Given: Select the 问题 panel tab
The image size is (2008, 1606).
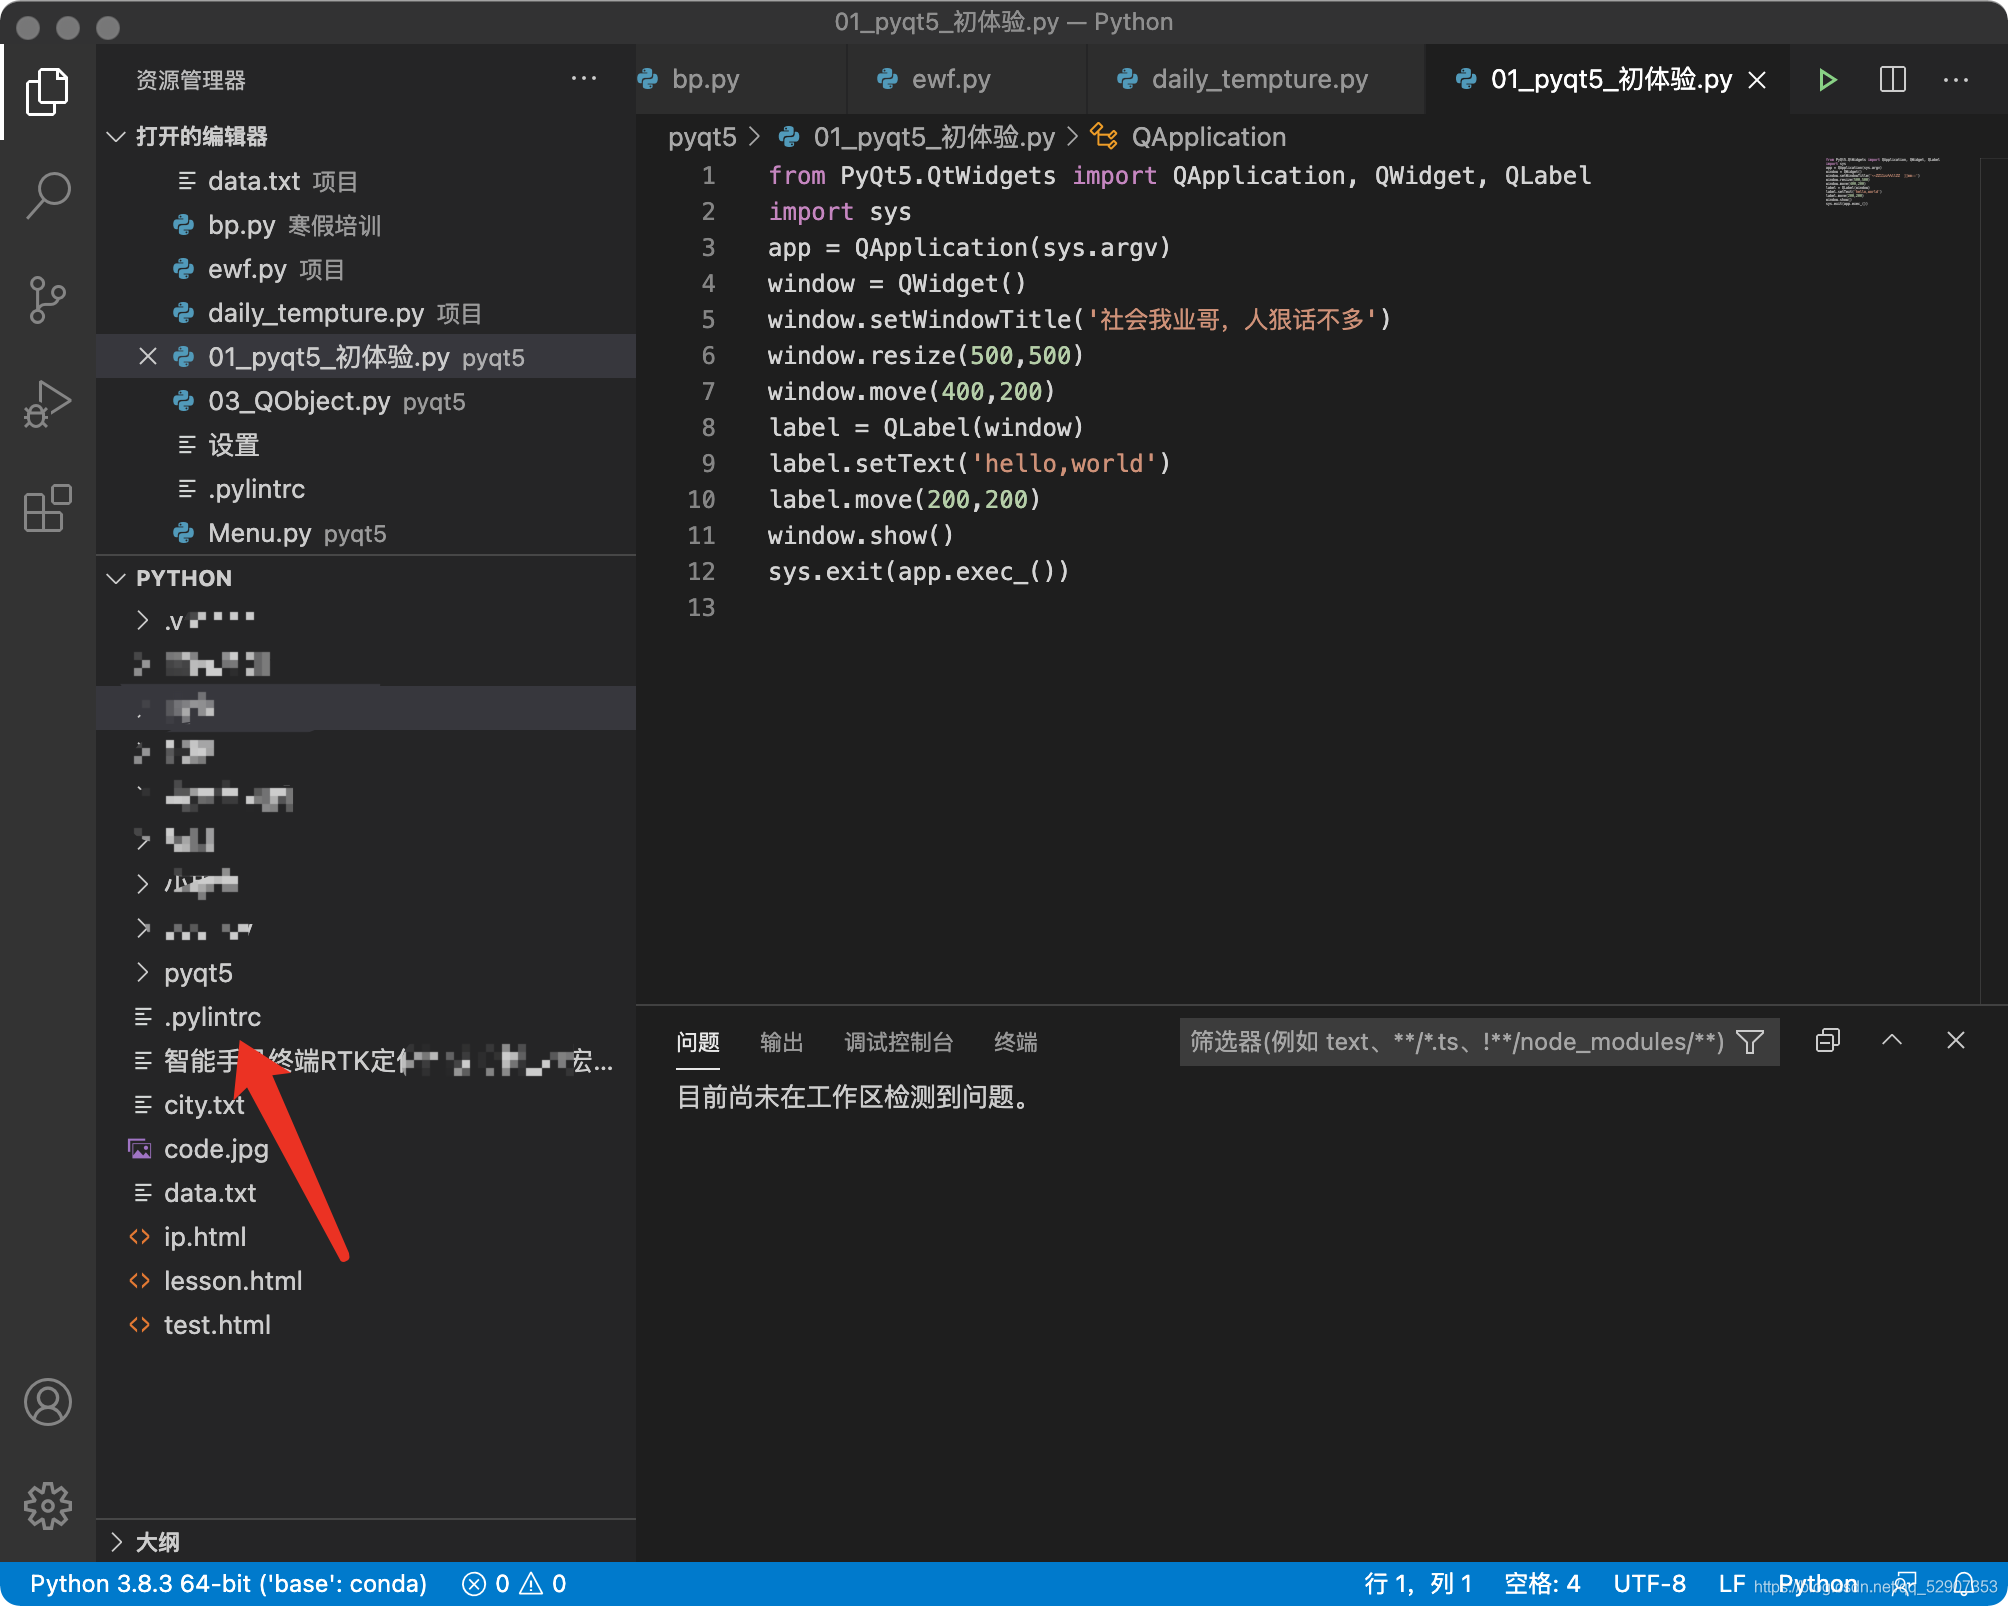Looking at the screenshot, I should coord(698,1042).
